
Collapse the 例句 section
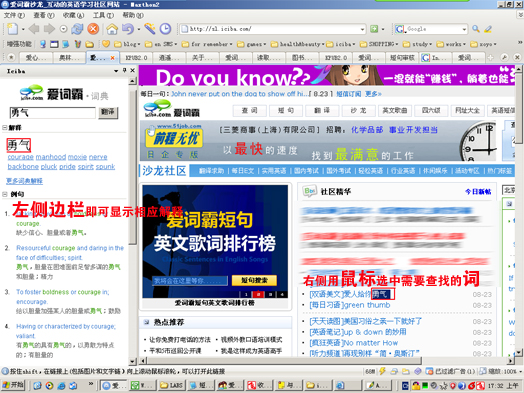point(5,194)
